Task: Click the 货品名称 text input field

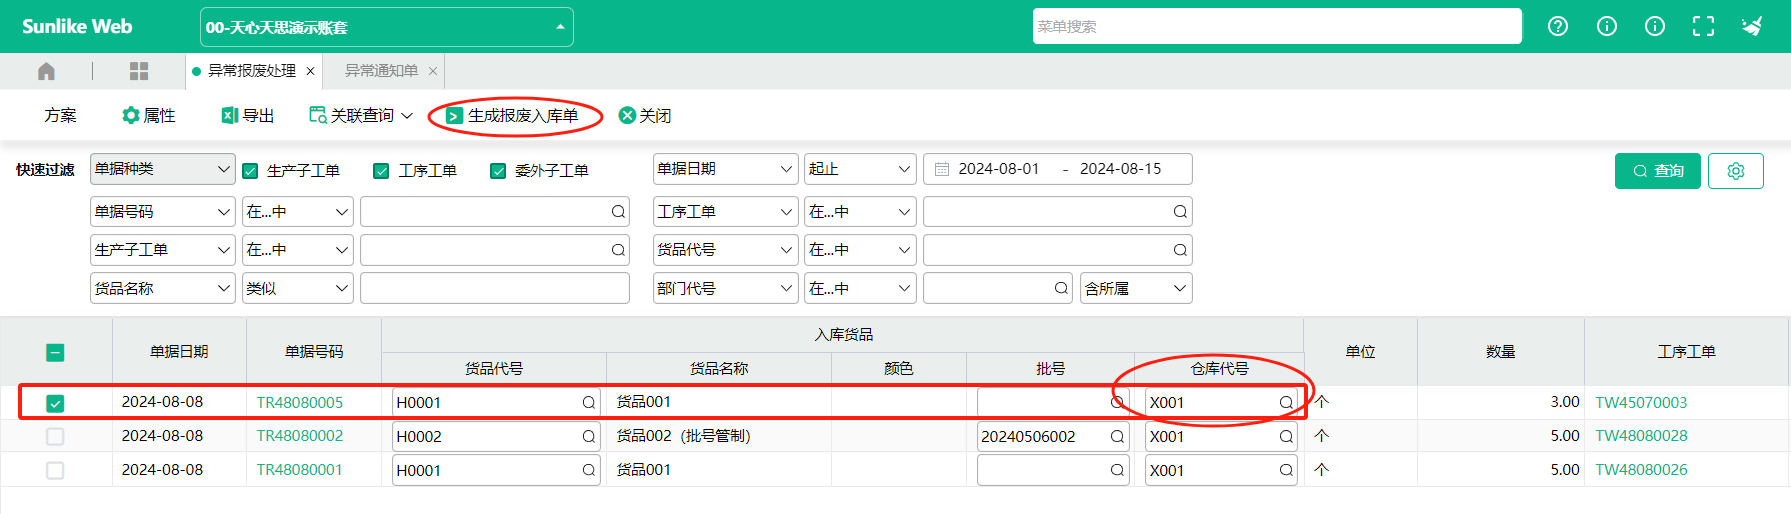Action: point(495,289)
